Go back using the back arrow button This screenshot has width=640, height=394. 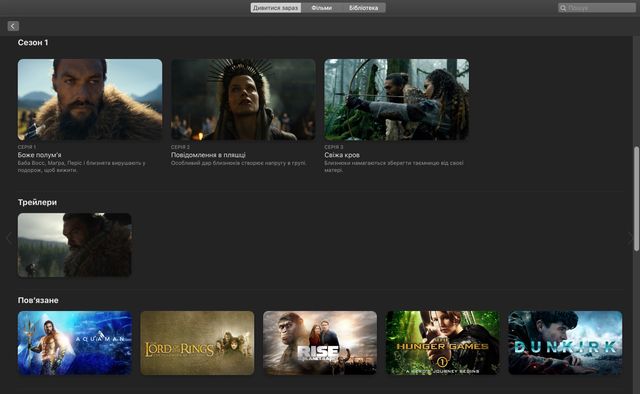[x=13, y=26]
